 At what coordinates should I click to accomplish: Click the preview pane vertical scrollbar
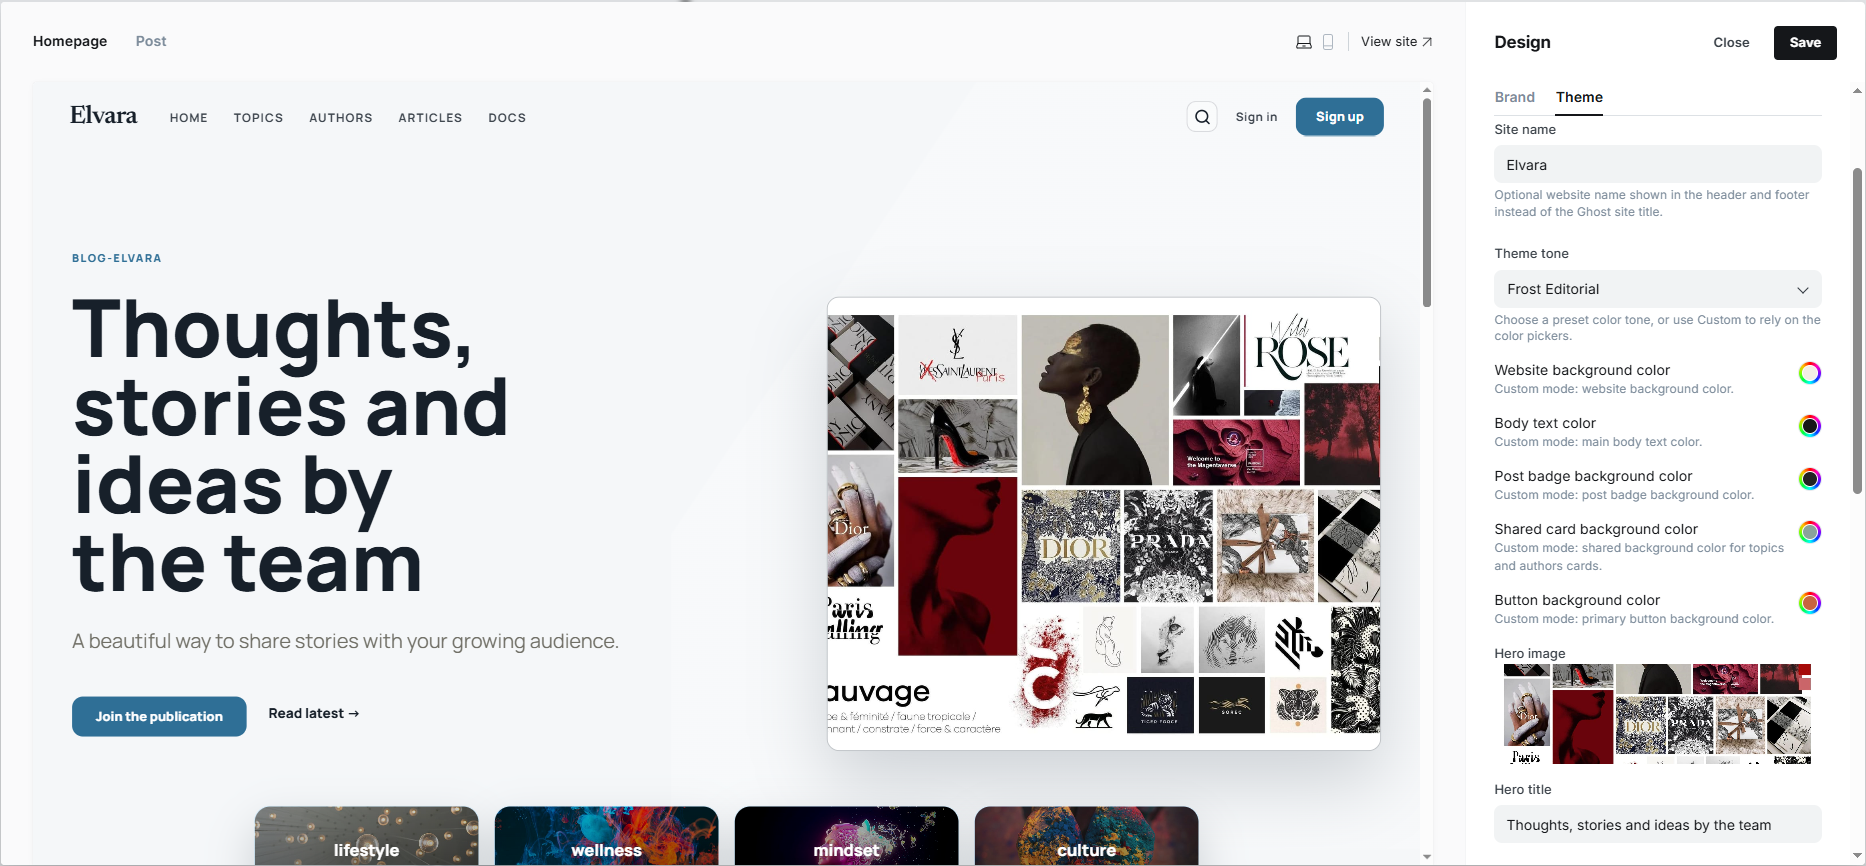point(1427,202)
